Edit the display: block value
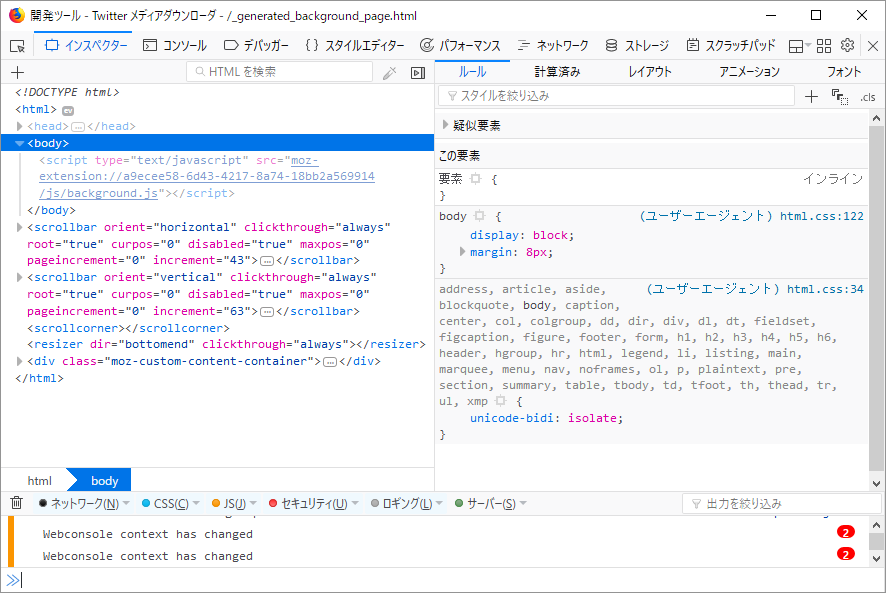 tap(550, 235)
